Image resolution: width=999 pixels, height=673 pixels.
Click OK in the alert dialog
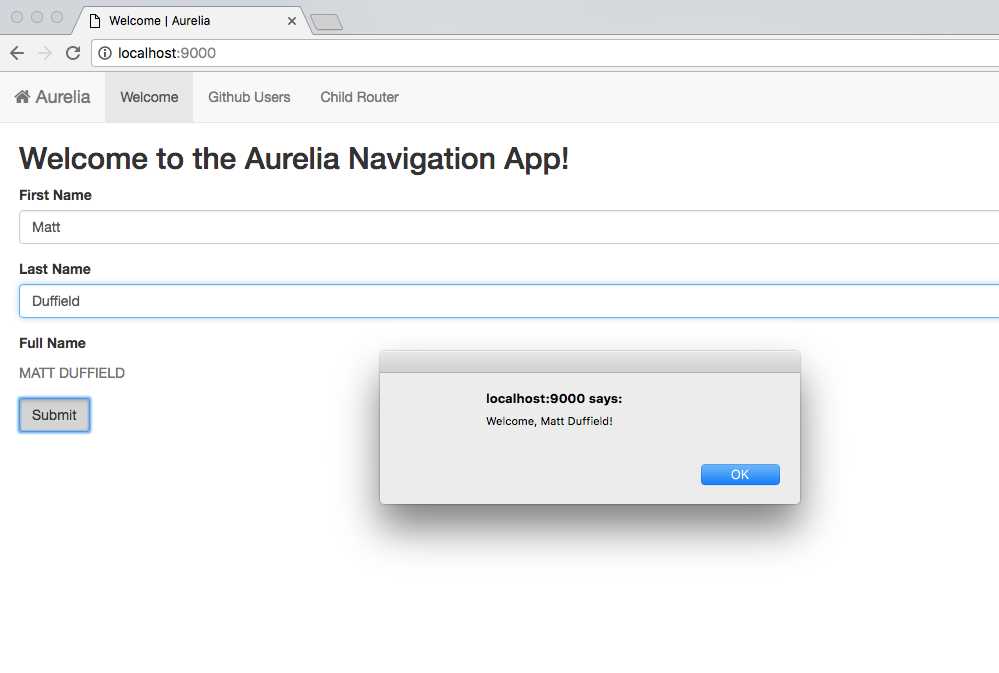point(740,474)
